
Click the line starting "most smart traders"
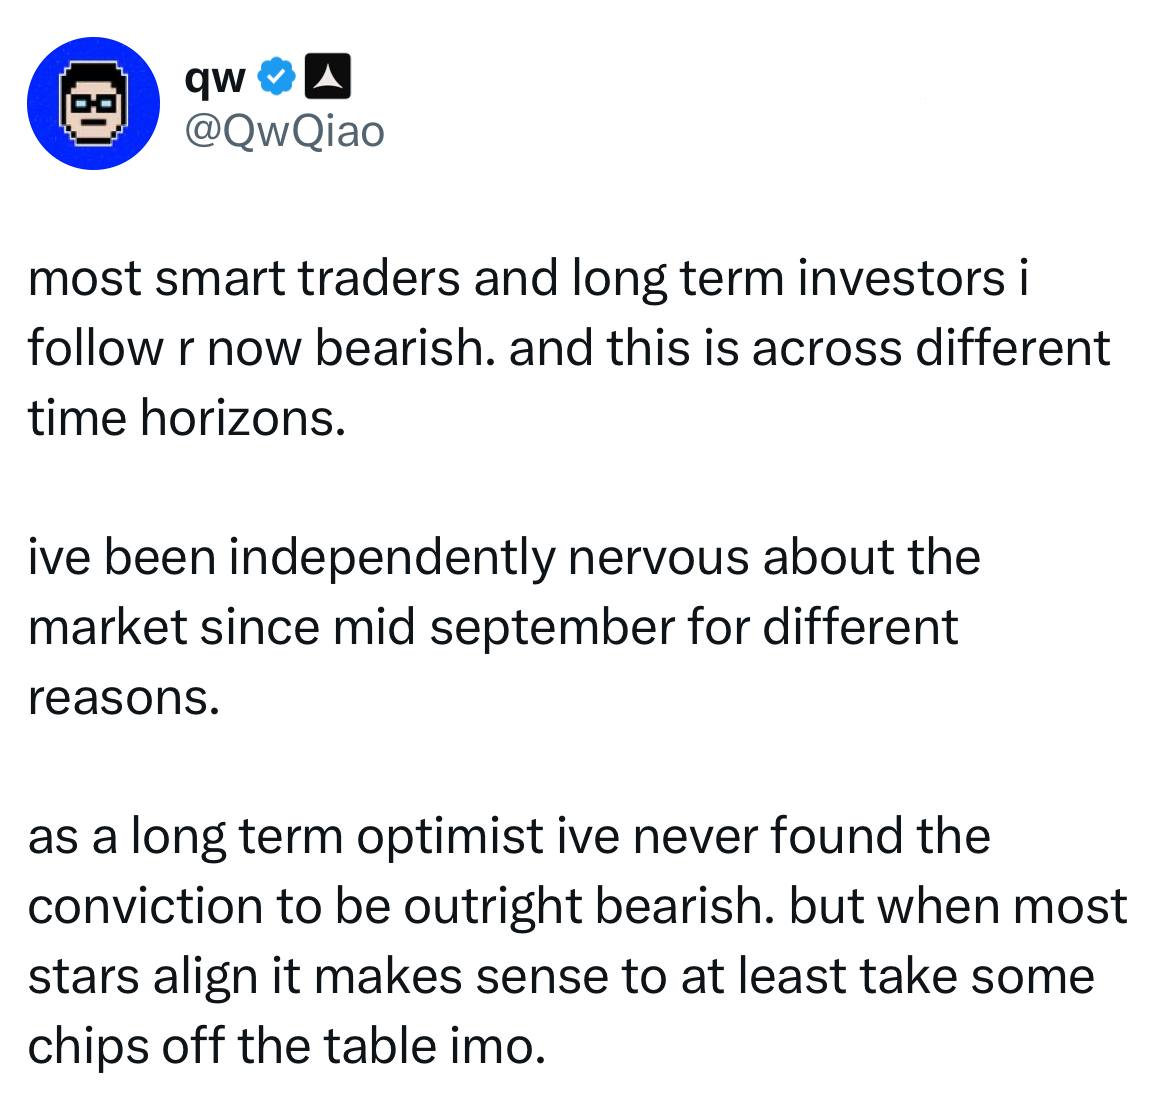click(528, 279)
